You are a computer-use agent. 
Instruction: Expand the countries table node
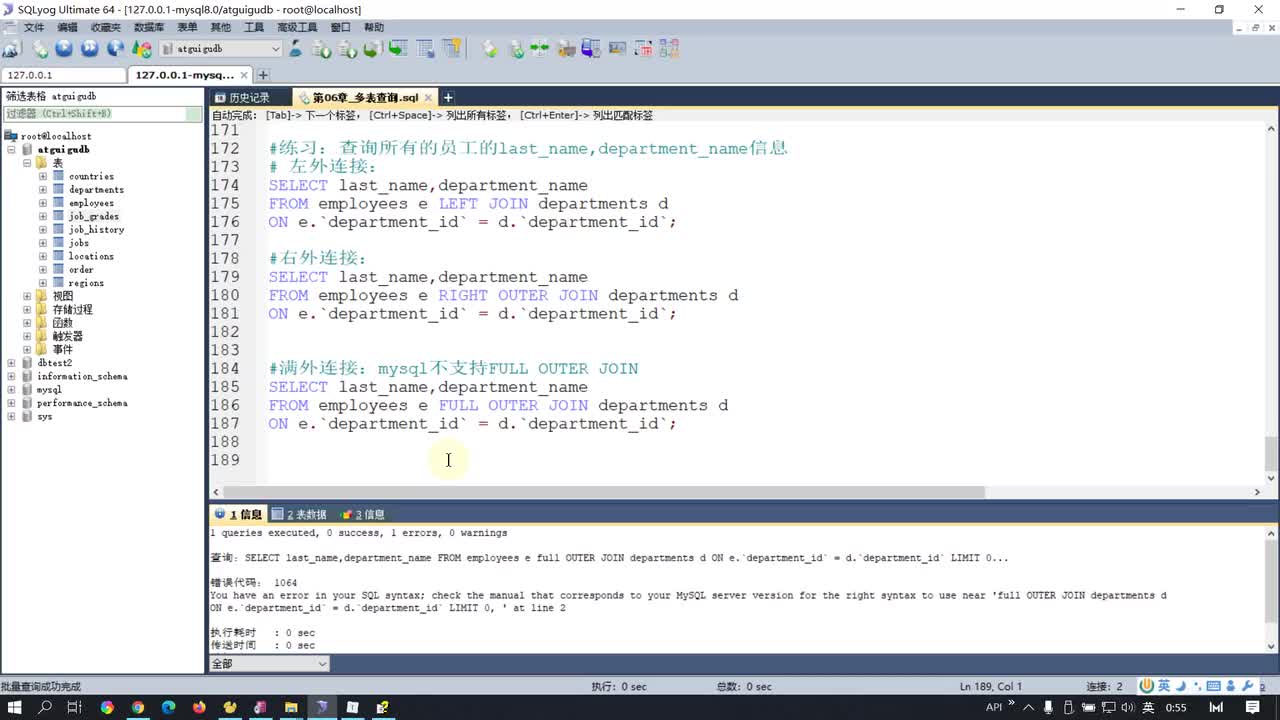[43, 176]
